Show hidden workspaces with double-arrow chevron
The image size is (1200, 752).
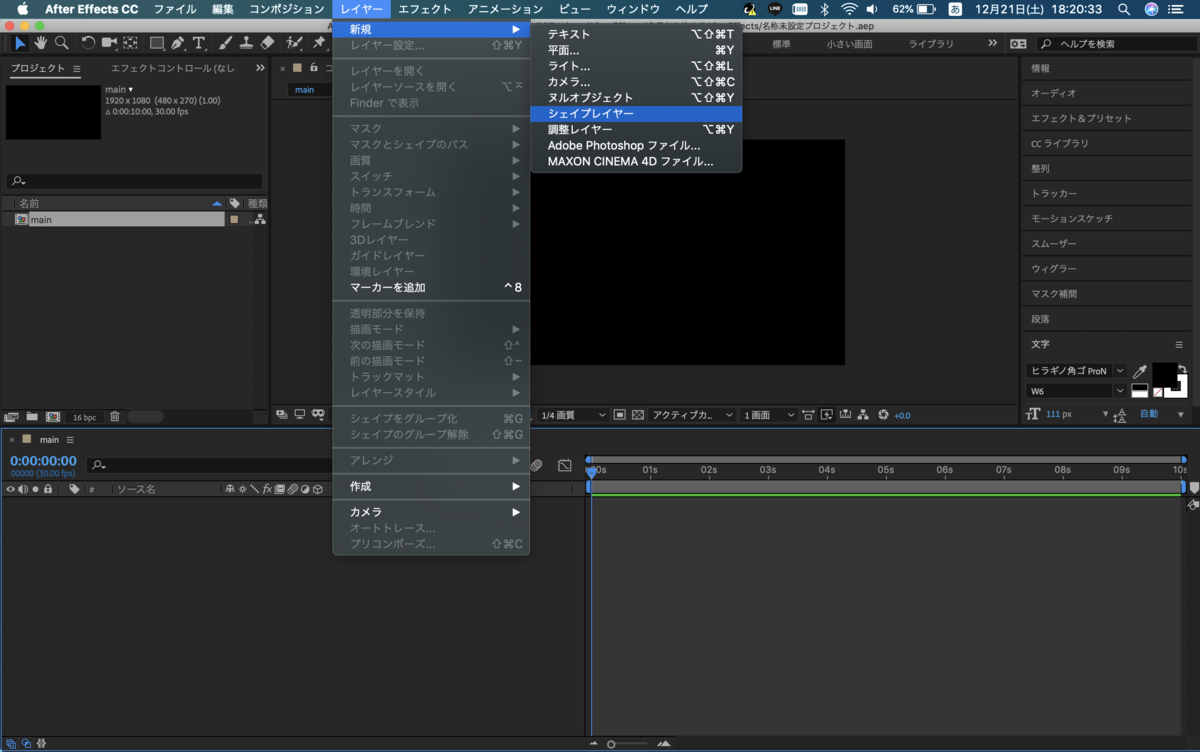click(x=992, y=44)
